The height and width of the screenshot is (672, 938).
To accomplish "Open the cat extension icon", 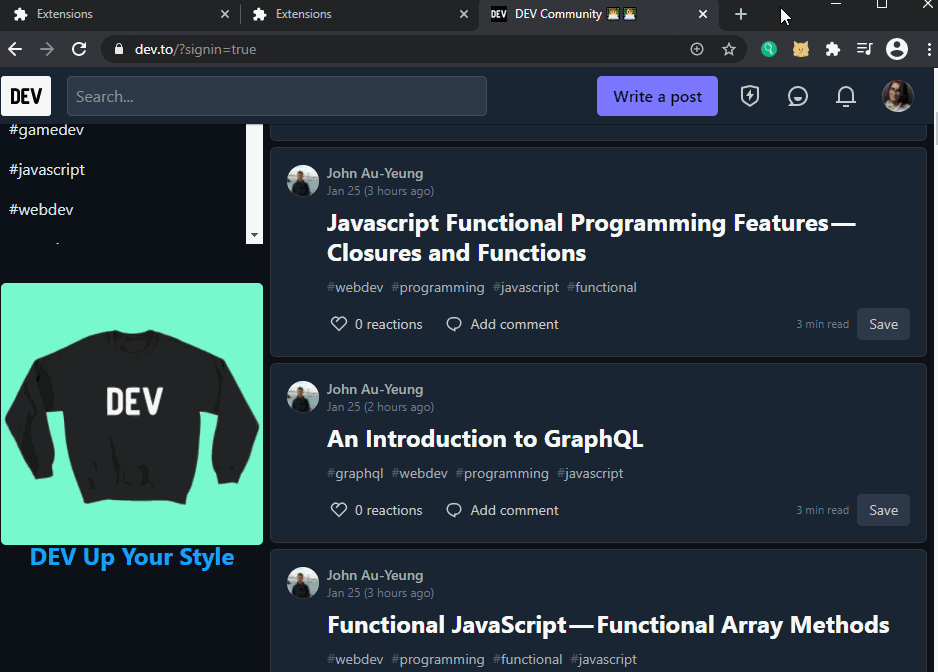I will [800, 49].
